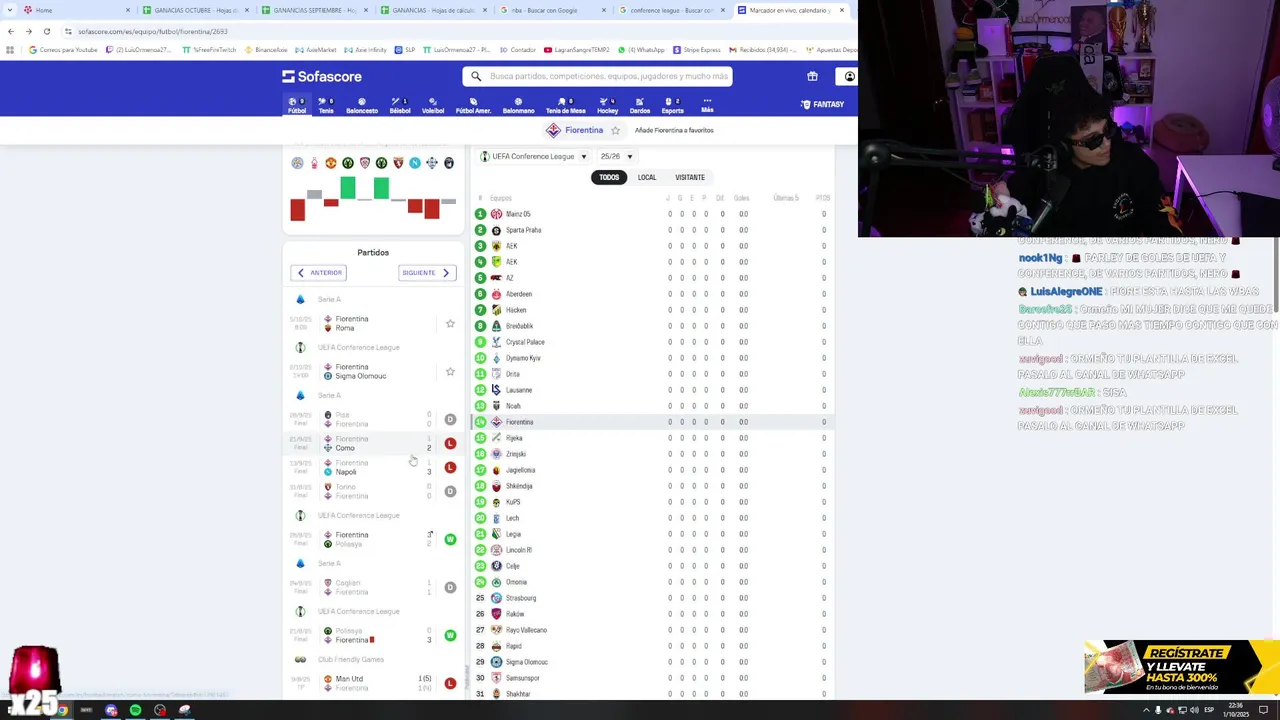The height and width of the screenshot is (720, 1280).
Task: Select the Fútbol sport icon
Action: tap(297, 105)
